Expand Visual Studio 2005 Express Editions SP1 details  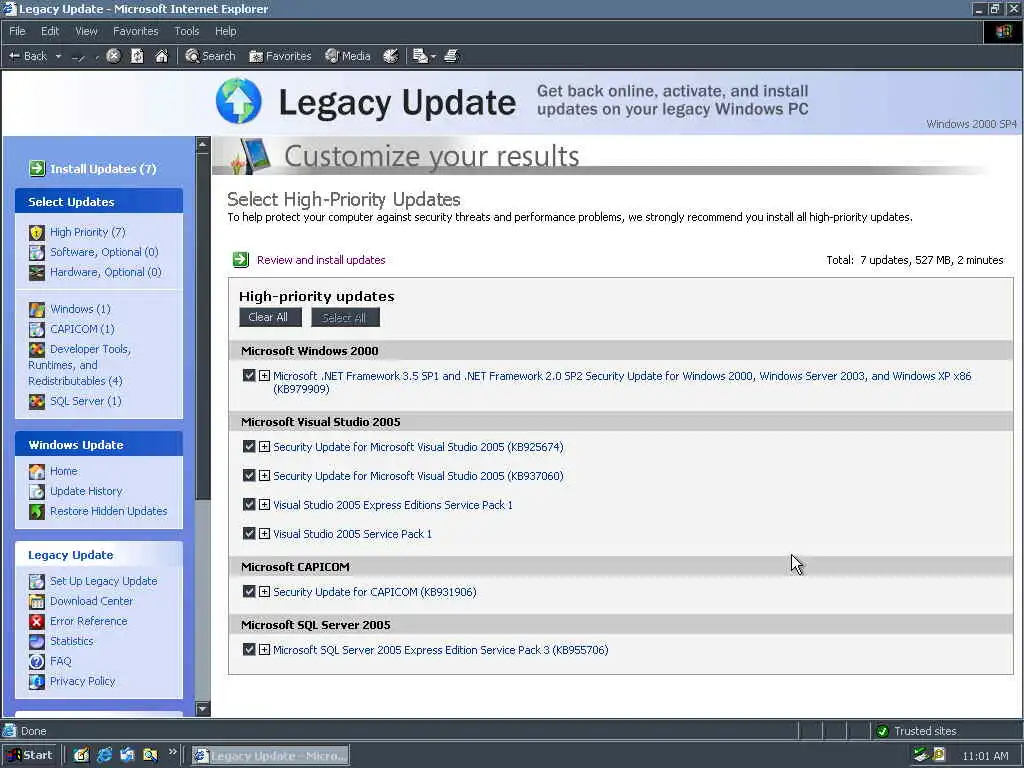coord(264,505)
